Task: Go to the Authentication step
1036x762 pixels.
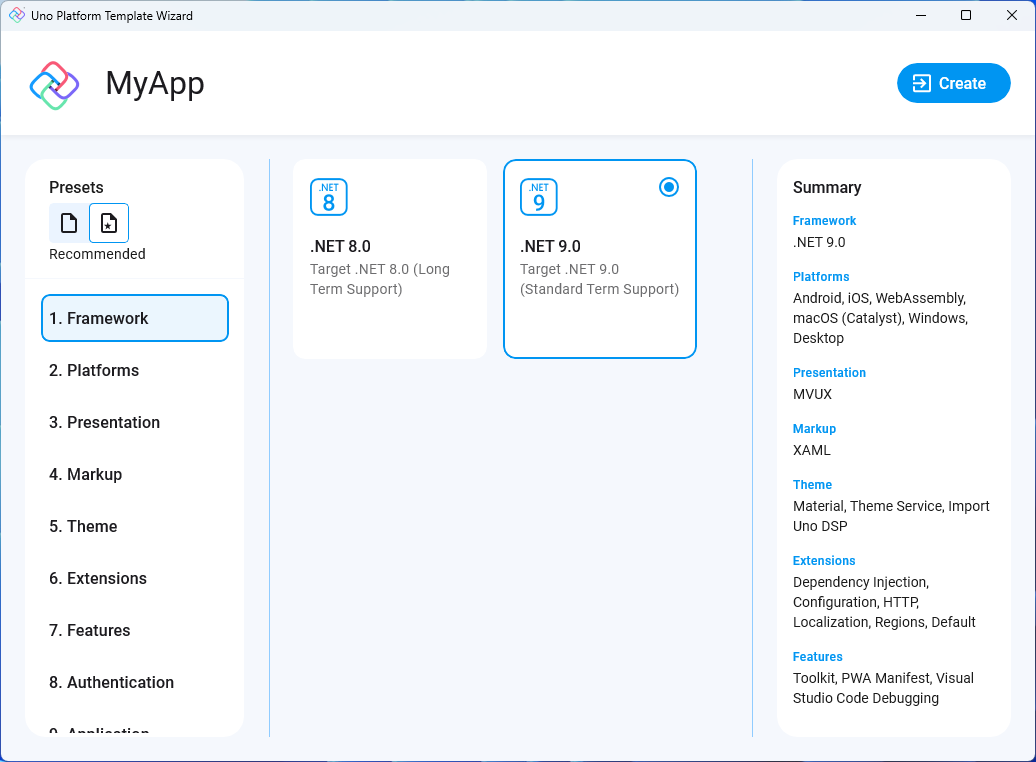Action: click(110, 682)
